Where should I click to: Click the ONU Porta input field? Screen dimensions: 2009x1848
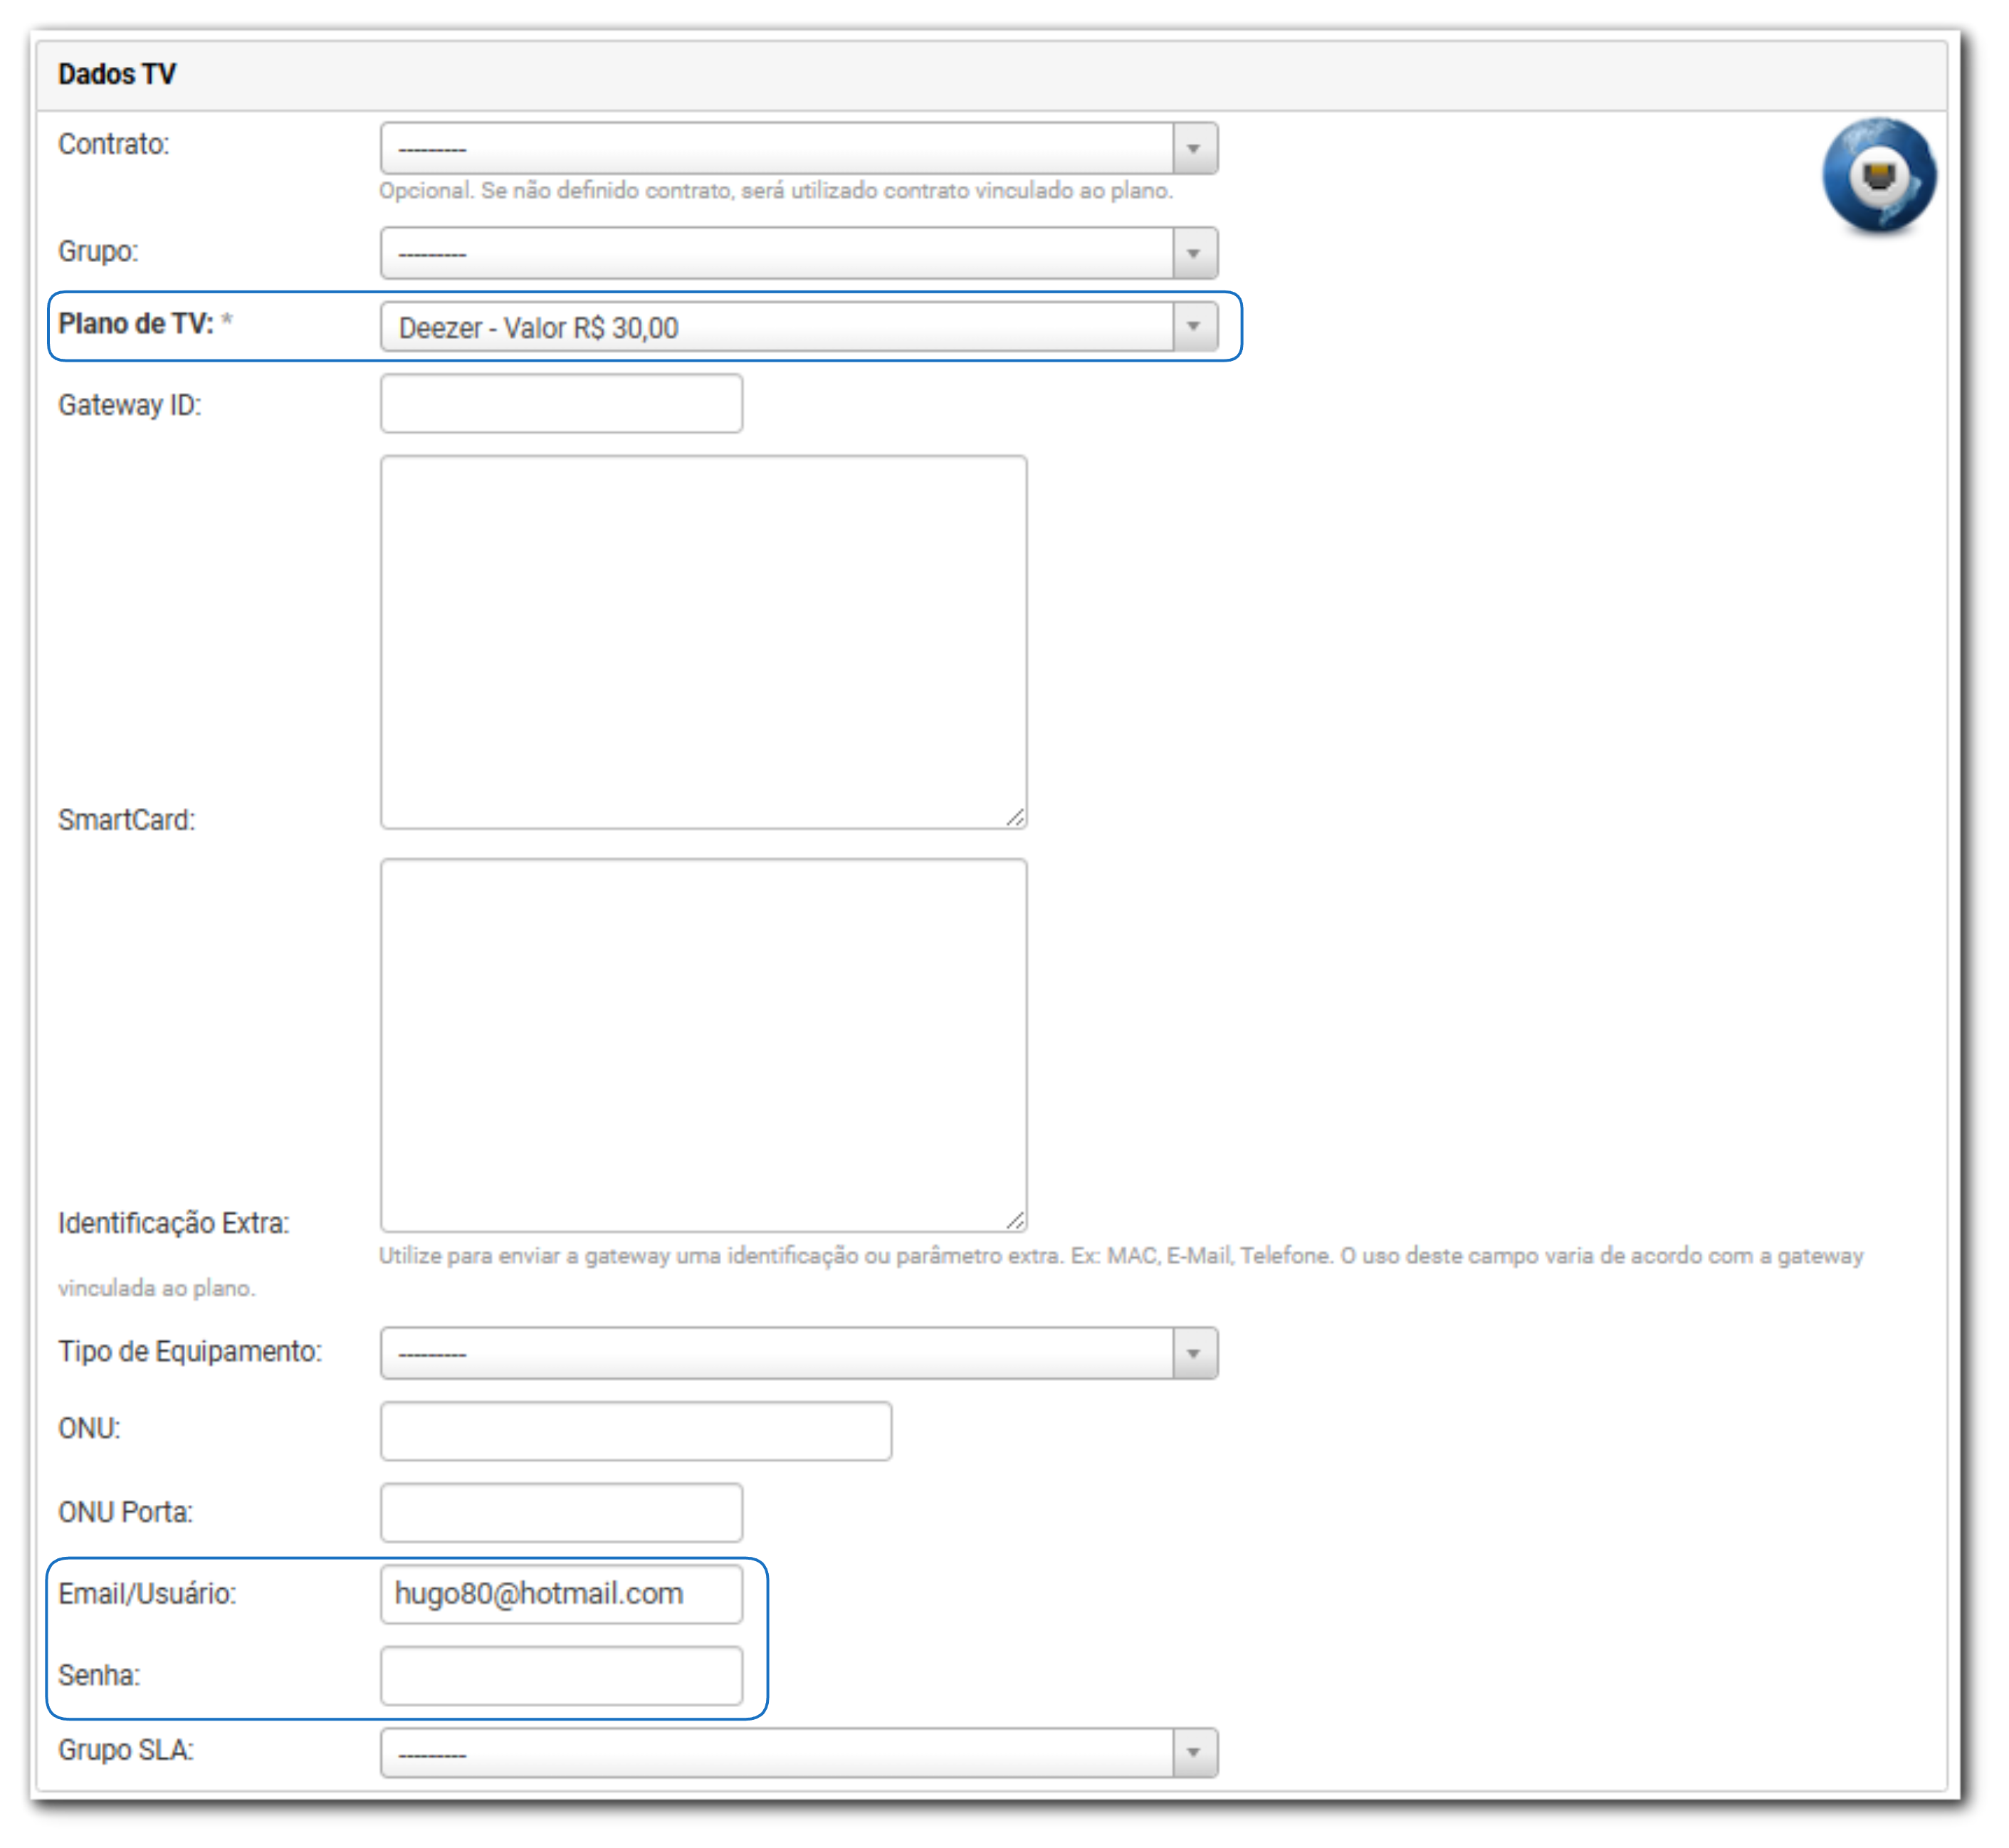pos(561,1512)
